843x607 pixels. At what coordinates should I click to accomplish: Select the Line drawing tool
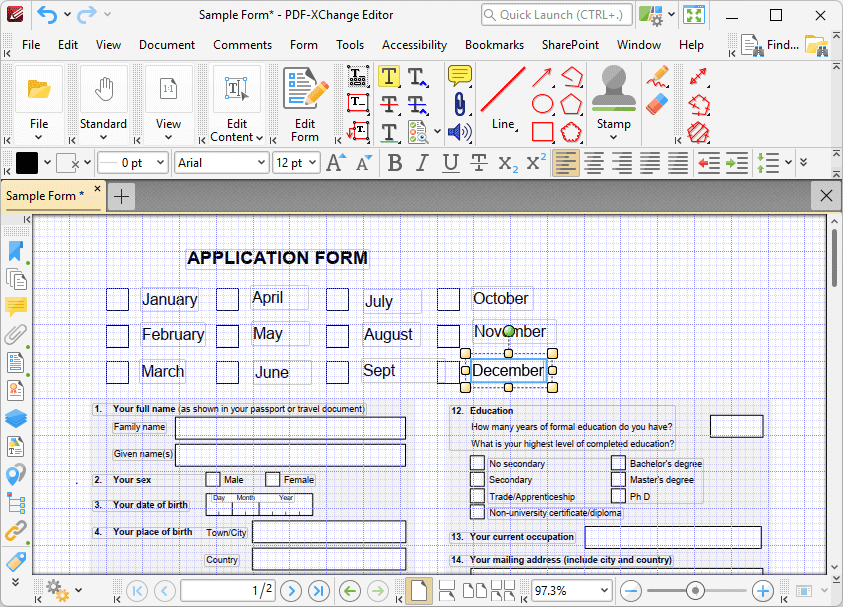pyautogui.click(x=503, y=99)
